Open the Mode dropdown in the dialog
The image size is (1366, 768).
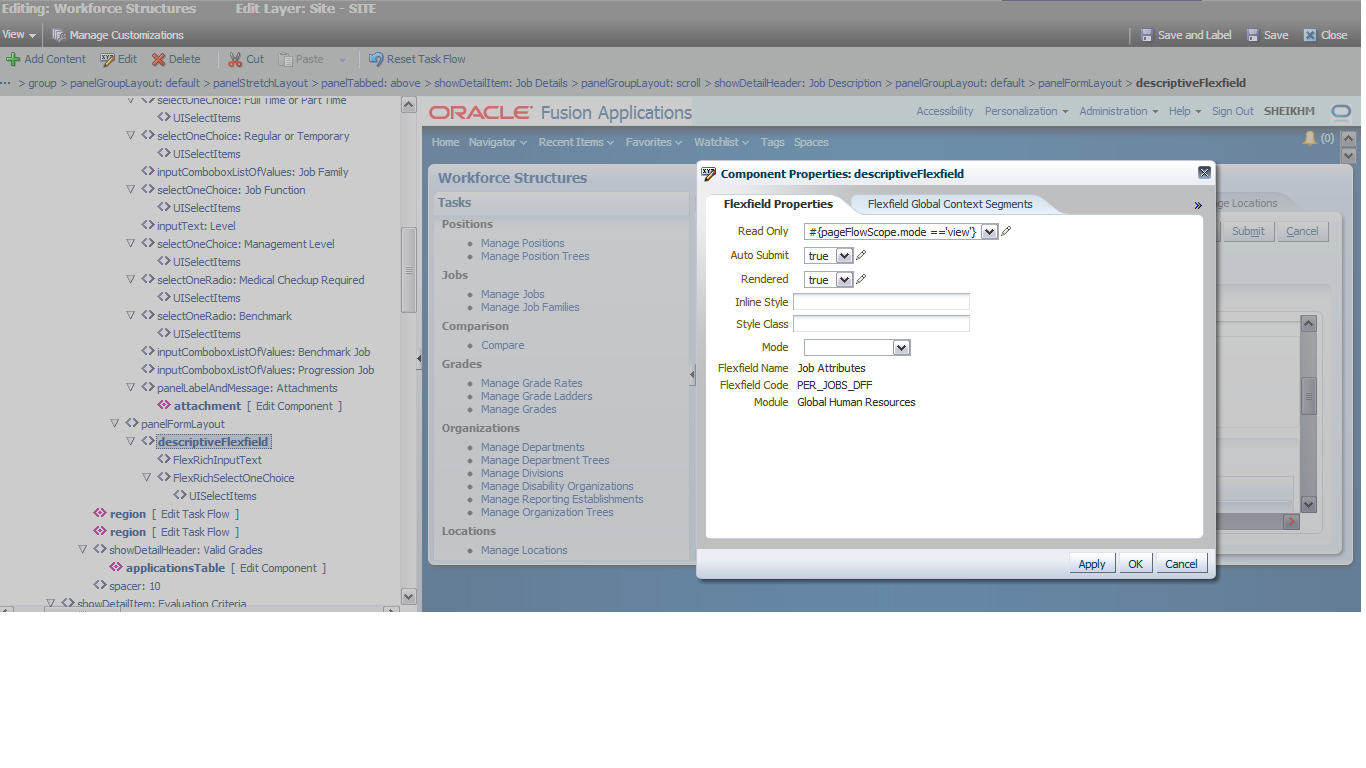tap(899, 347)
